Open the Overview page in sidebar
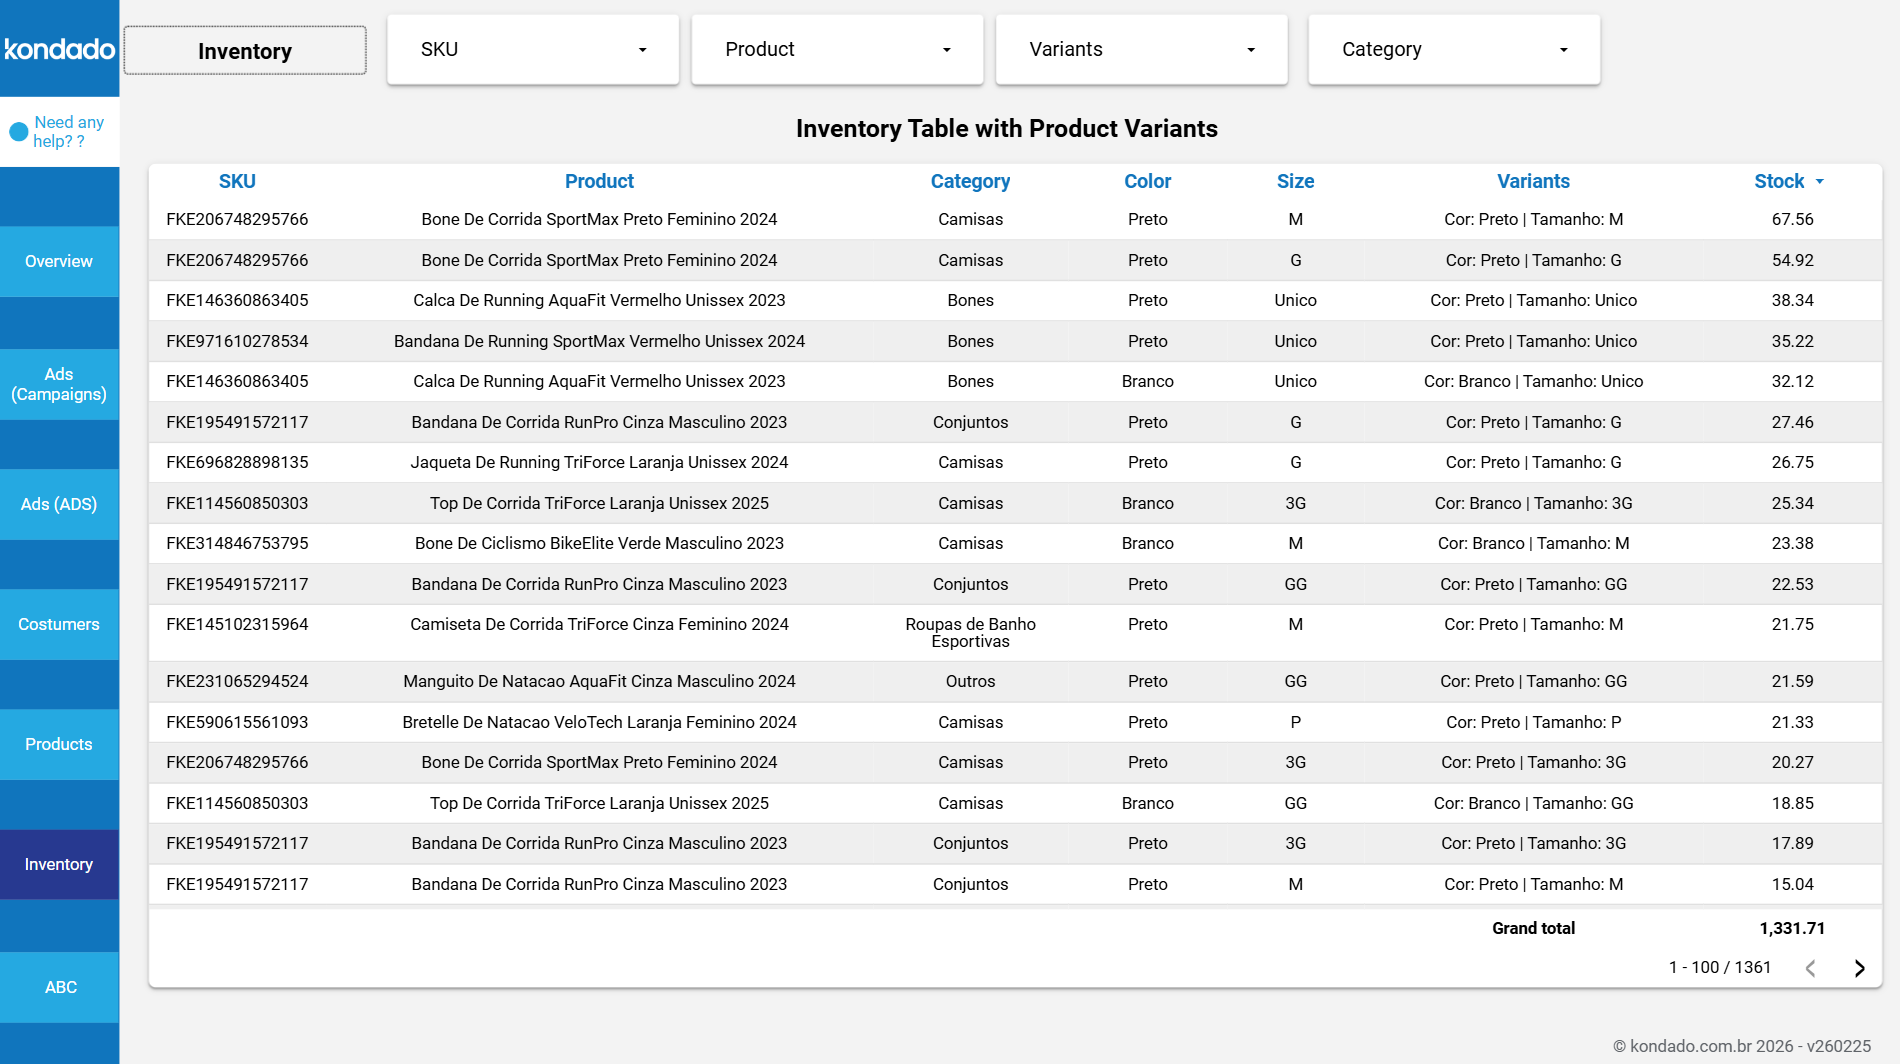Screen dimensions: 1900x1064 59,261
